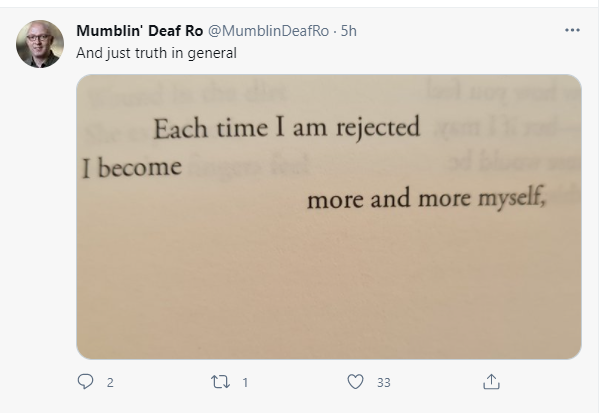Screen dimensions: 603x413
Task: Click "more and more myself," in photo
Action: 425,199
